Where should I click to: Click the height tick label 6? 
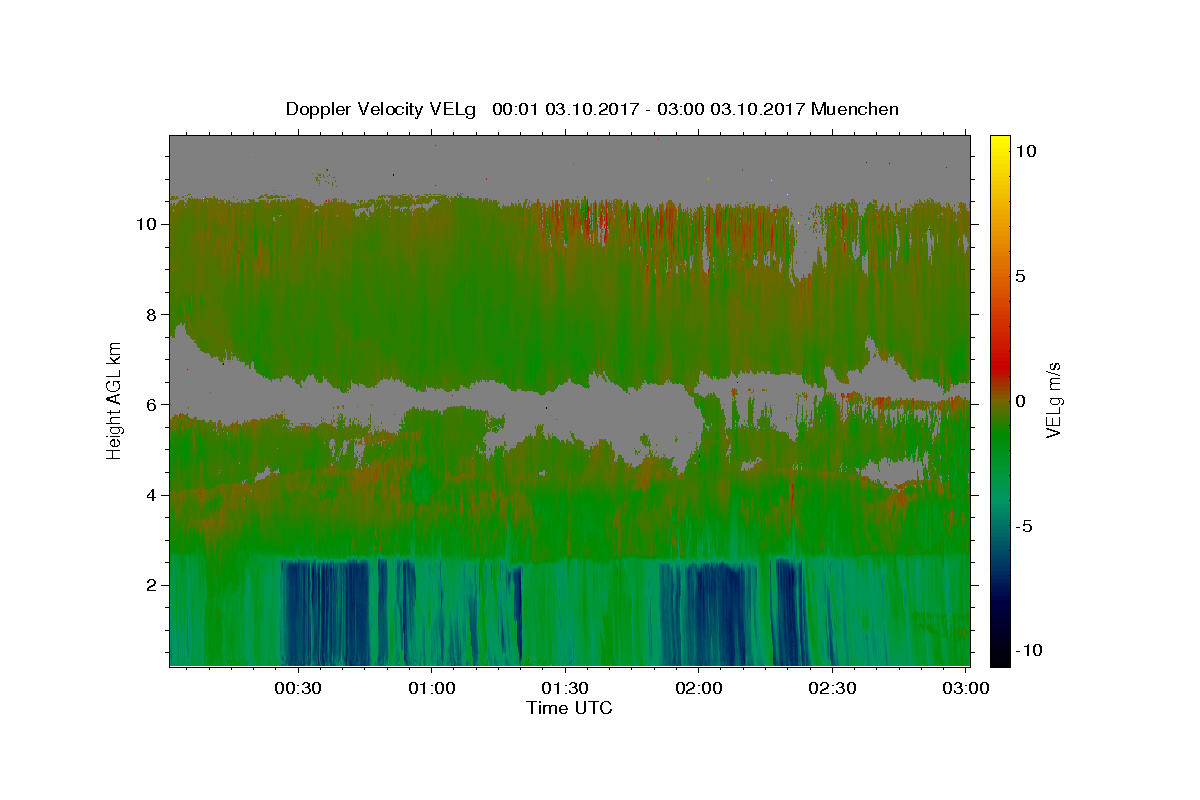(149, 404)
